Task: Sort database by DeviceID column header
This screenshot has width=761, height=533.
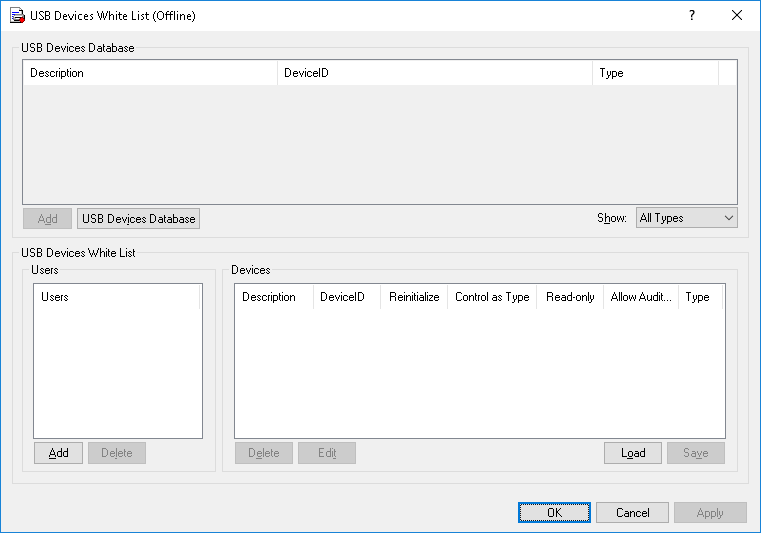Action: [434, 73]
